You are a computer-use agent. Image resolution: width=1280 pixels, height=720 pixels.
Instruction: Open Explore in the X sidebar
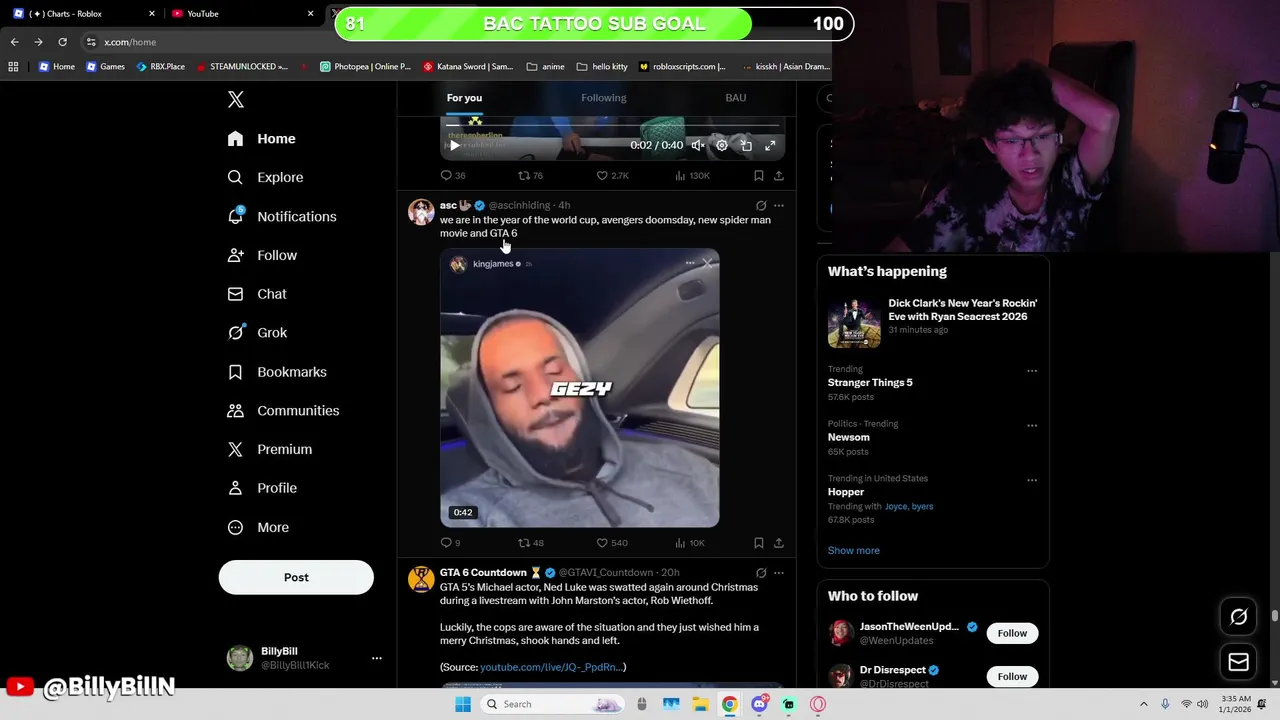(x=266, y=177)
